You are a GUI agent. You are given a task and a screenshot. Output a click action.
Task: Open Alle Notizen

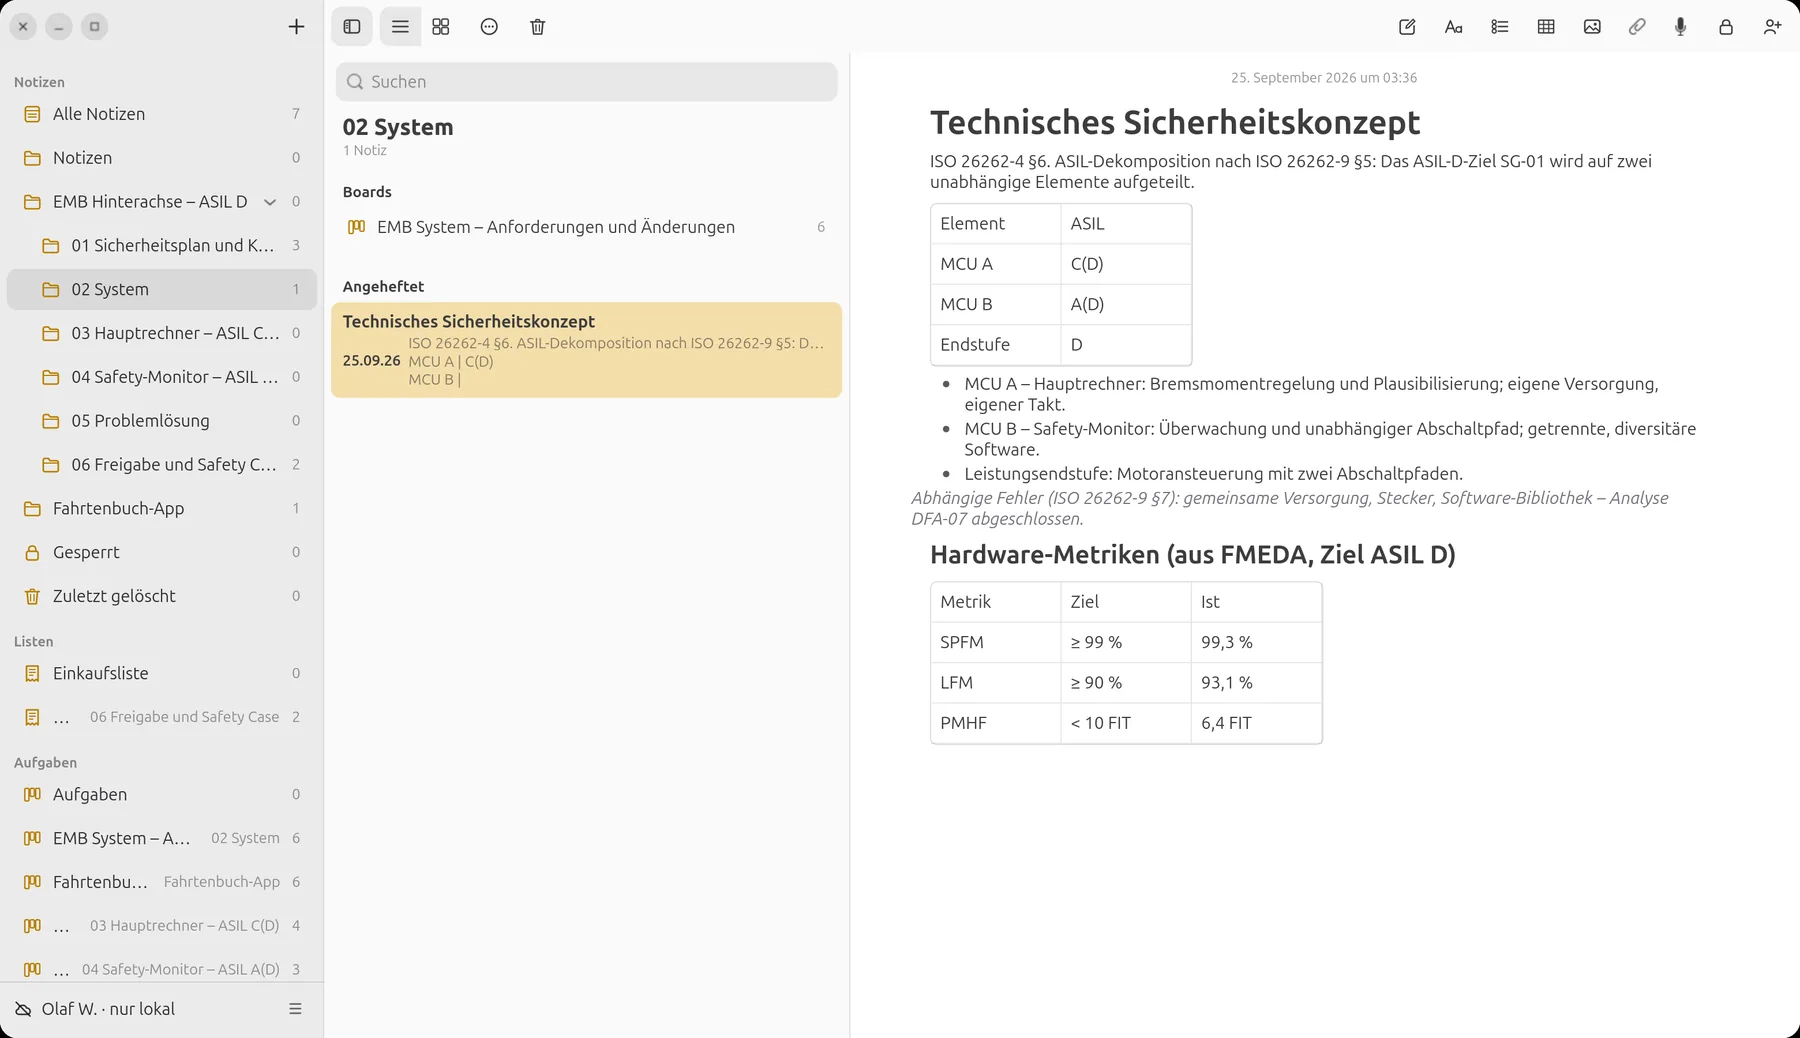(x=162, y=114)
